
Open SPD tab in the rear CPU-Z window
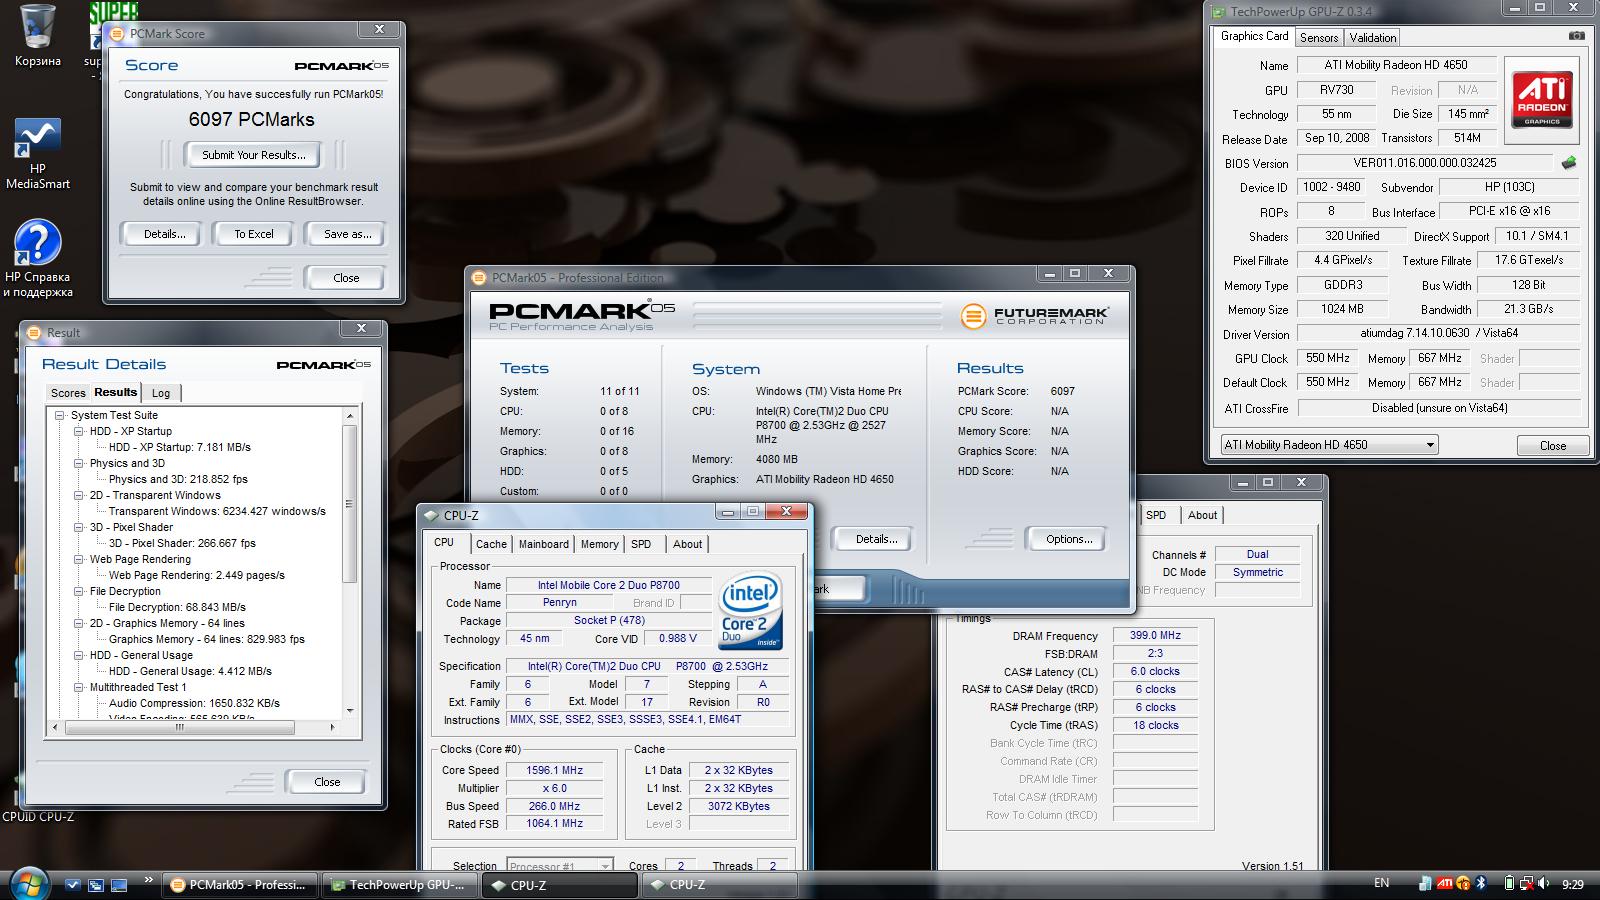coord(1156,515)
